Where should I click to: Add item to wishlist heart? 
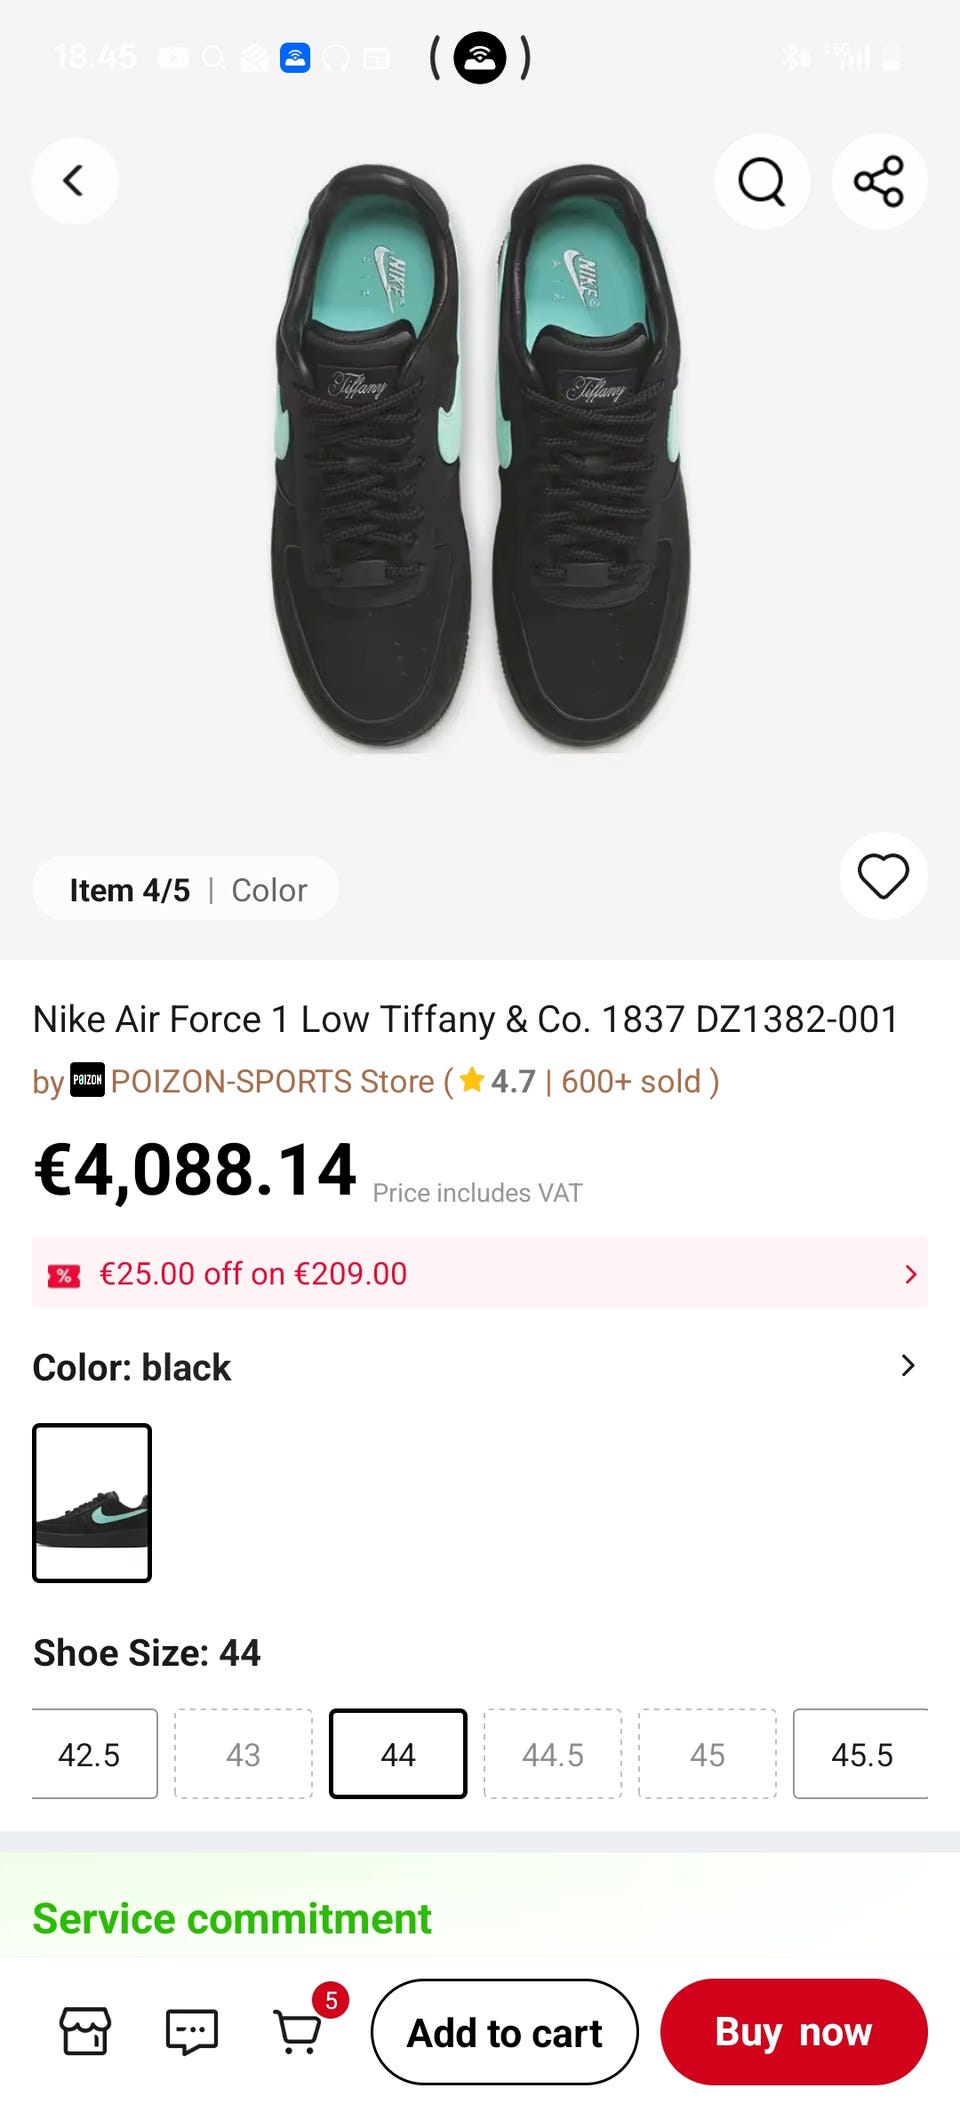click(x=883, y=876)
